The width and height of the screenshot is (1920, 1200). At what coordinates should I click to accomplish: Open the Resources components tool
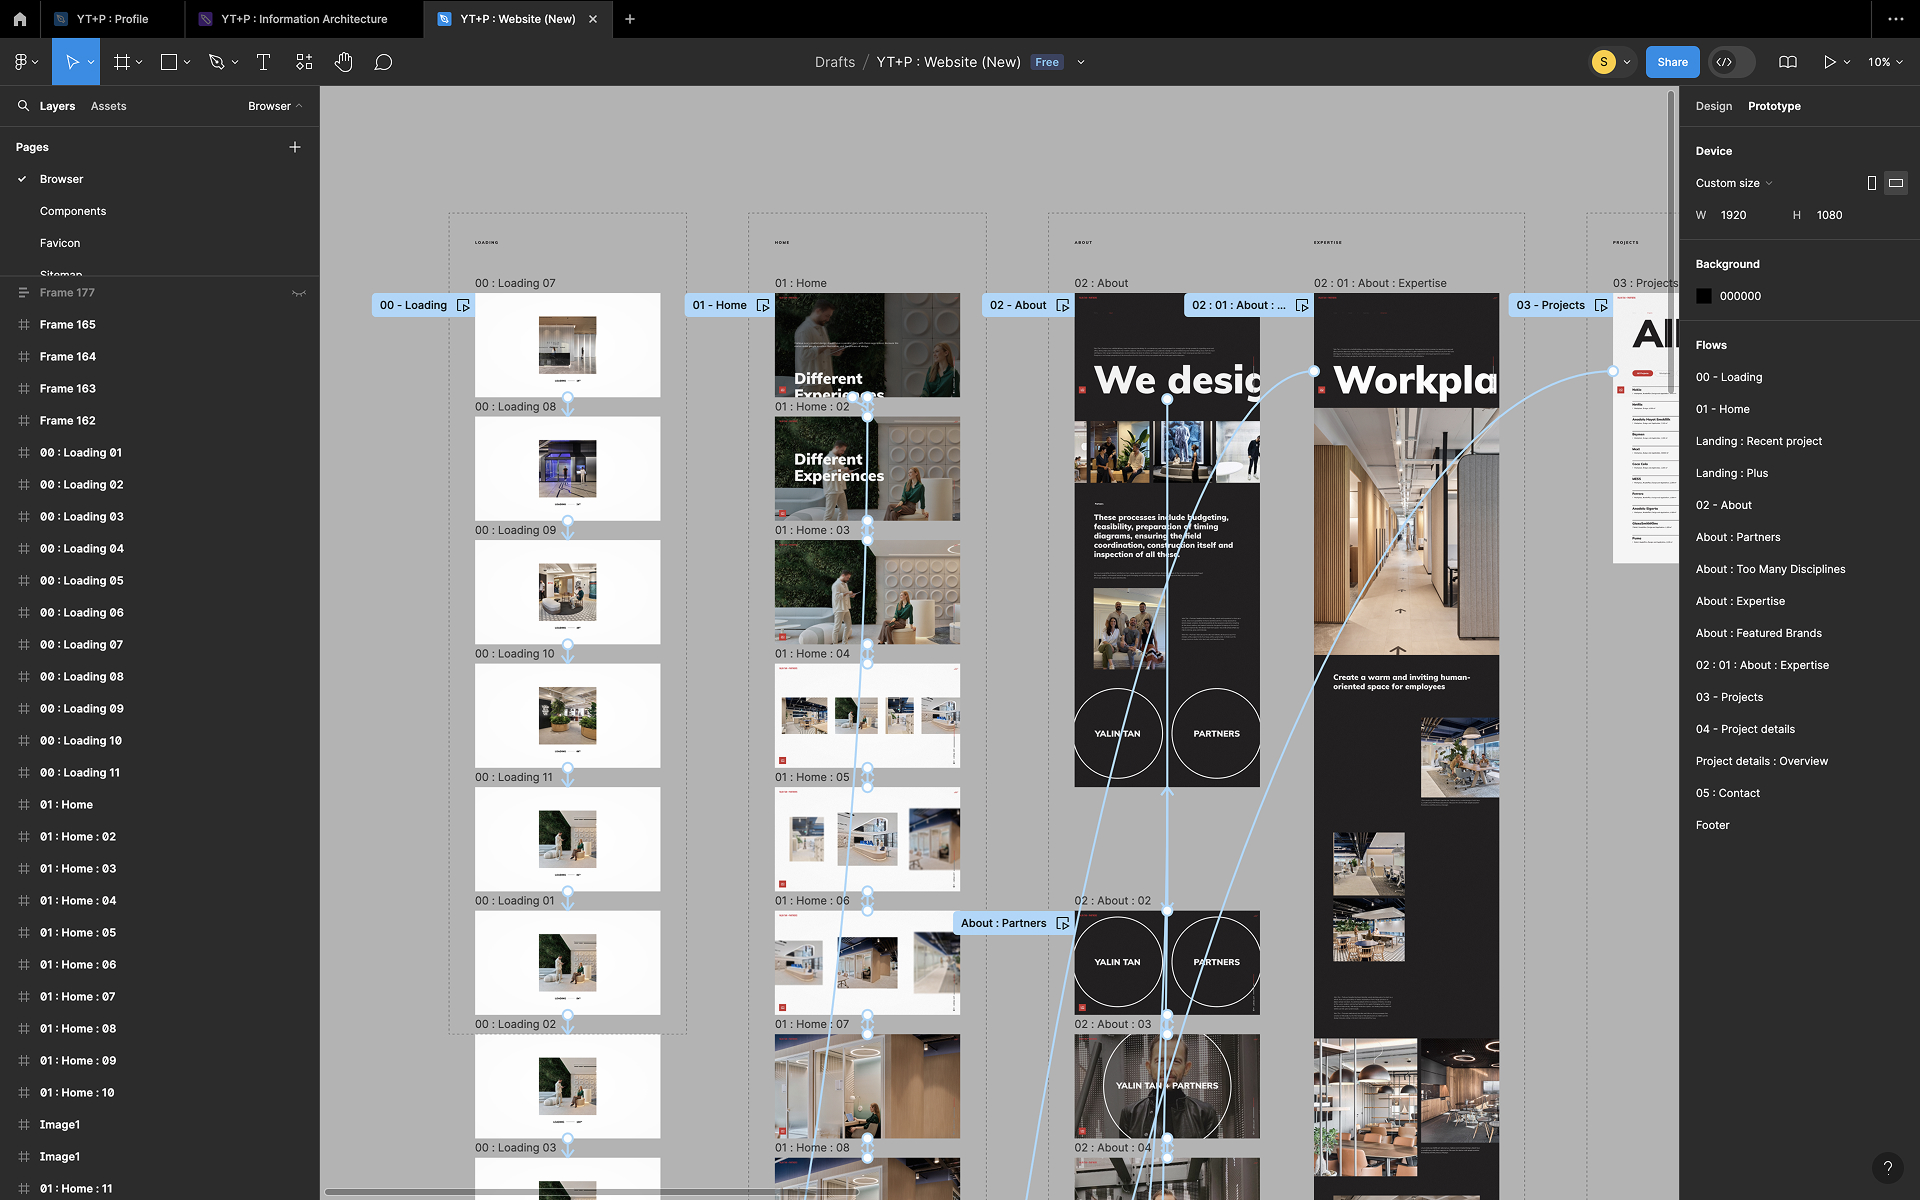(x=304, y=62)
